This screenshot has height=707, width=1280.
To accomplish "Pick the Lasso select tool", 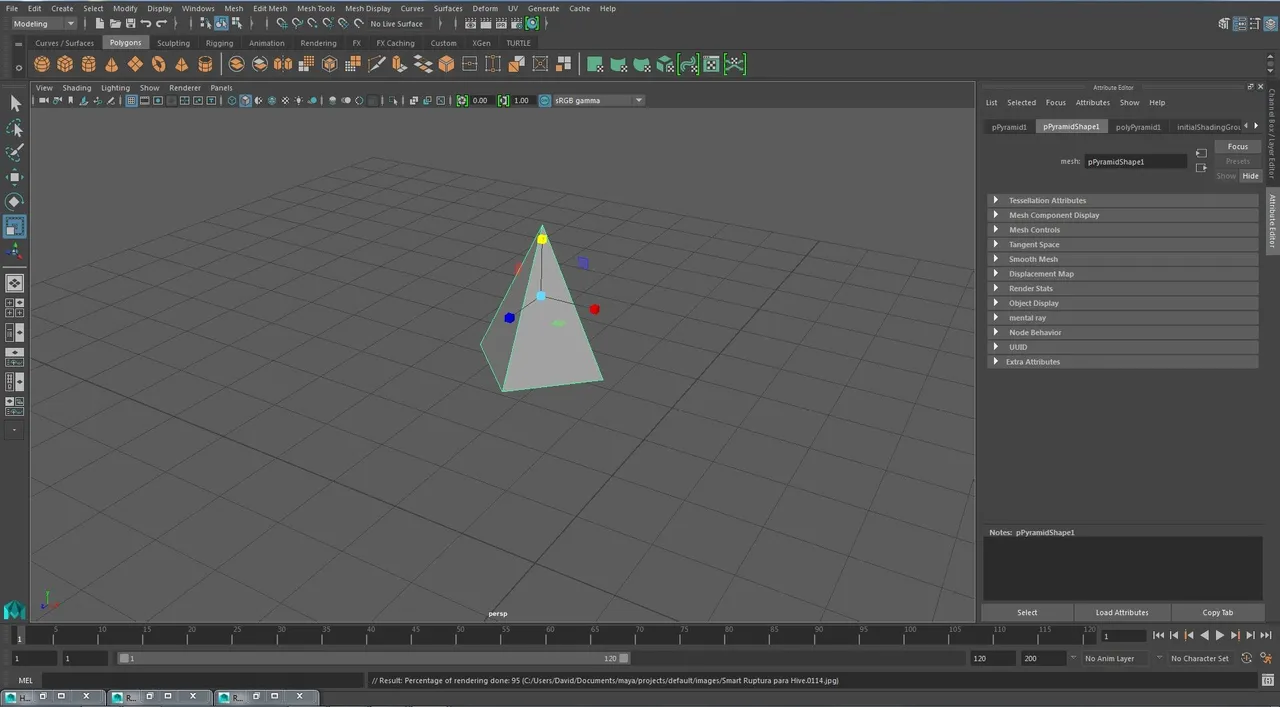I will 15,128.
